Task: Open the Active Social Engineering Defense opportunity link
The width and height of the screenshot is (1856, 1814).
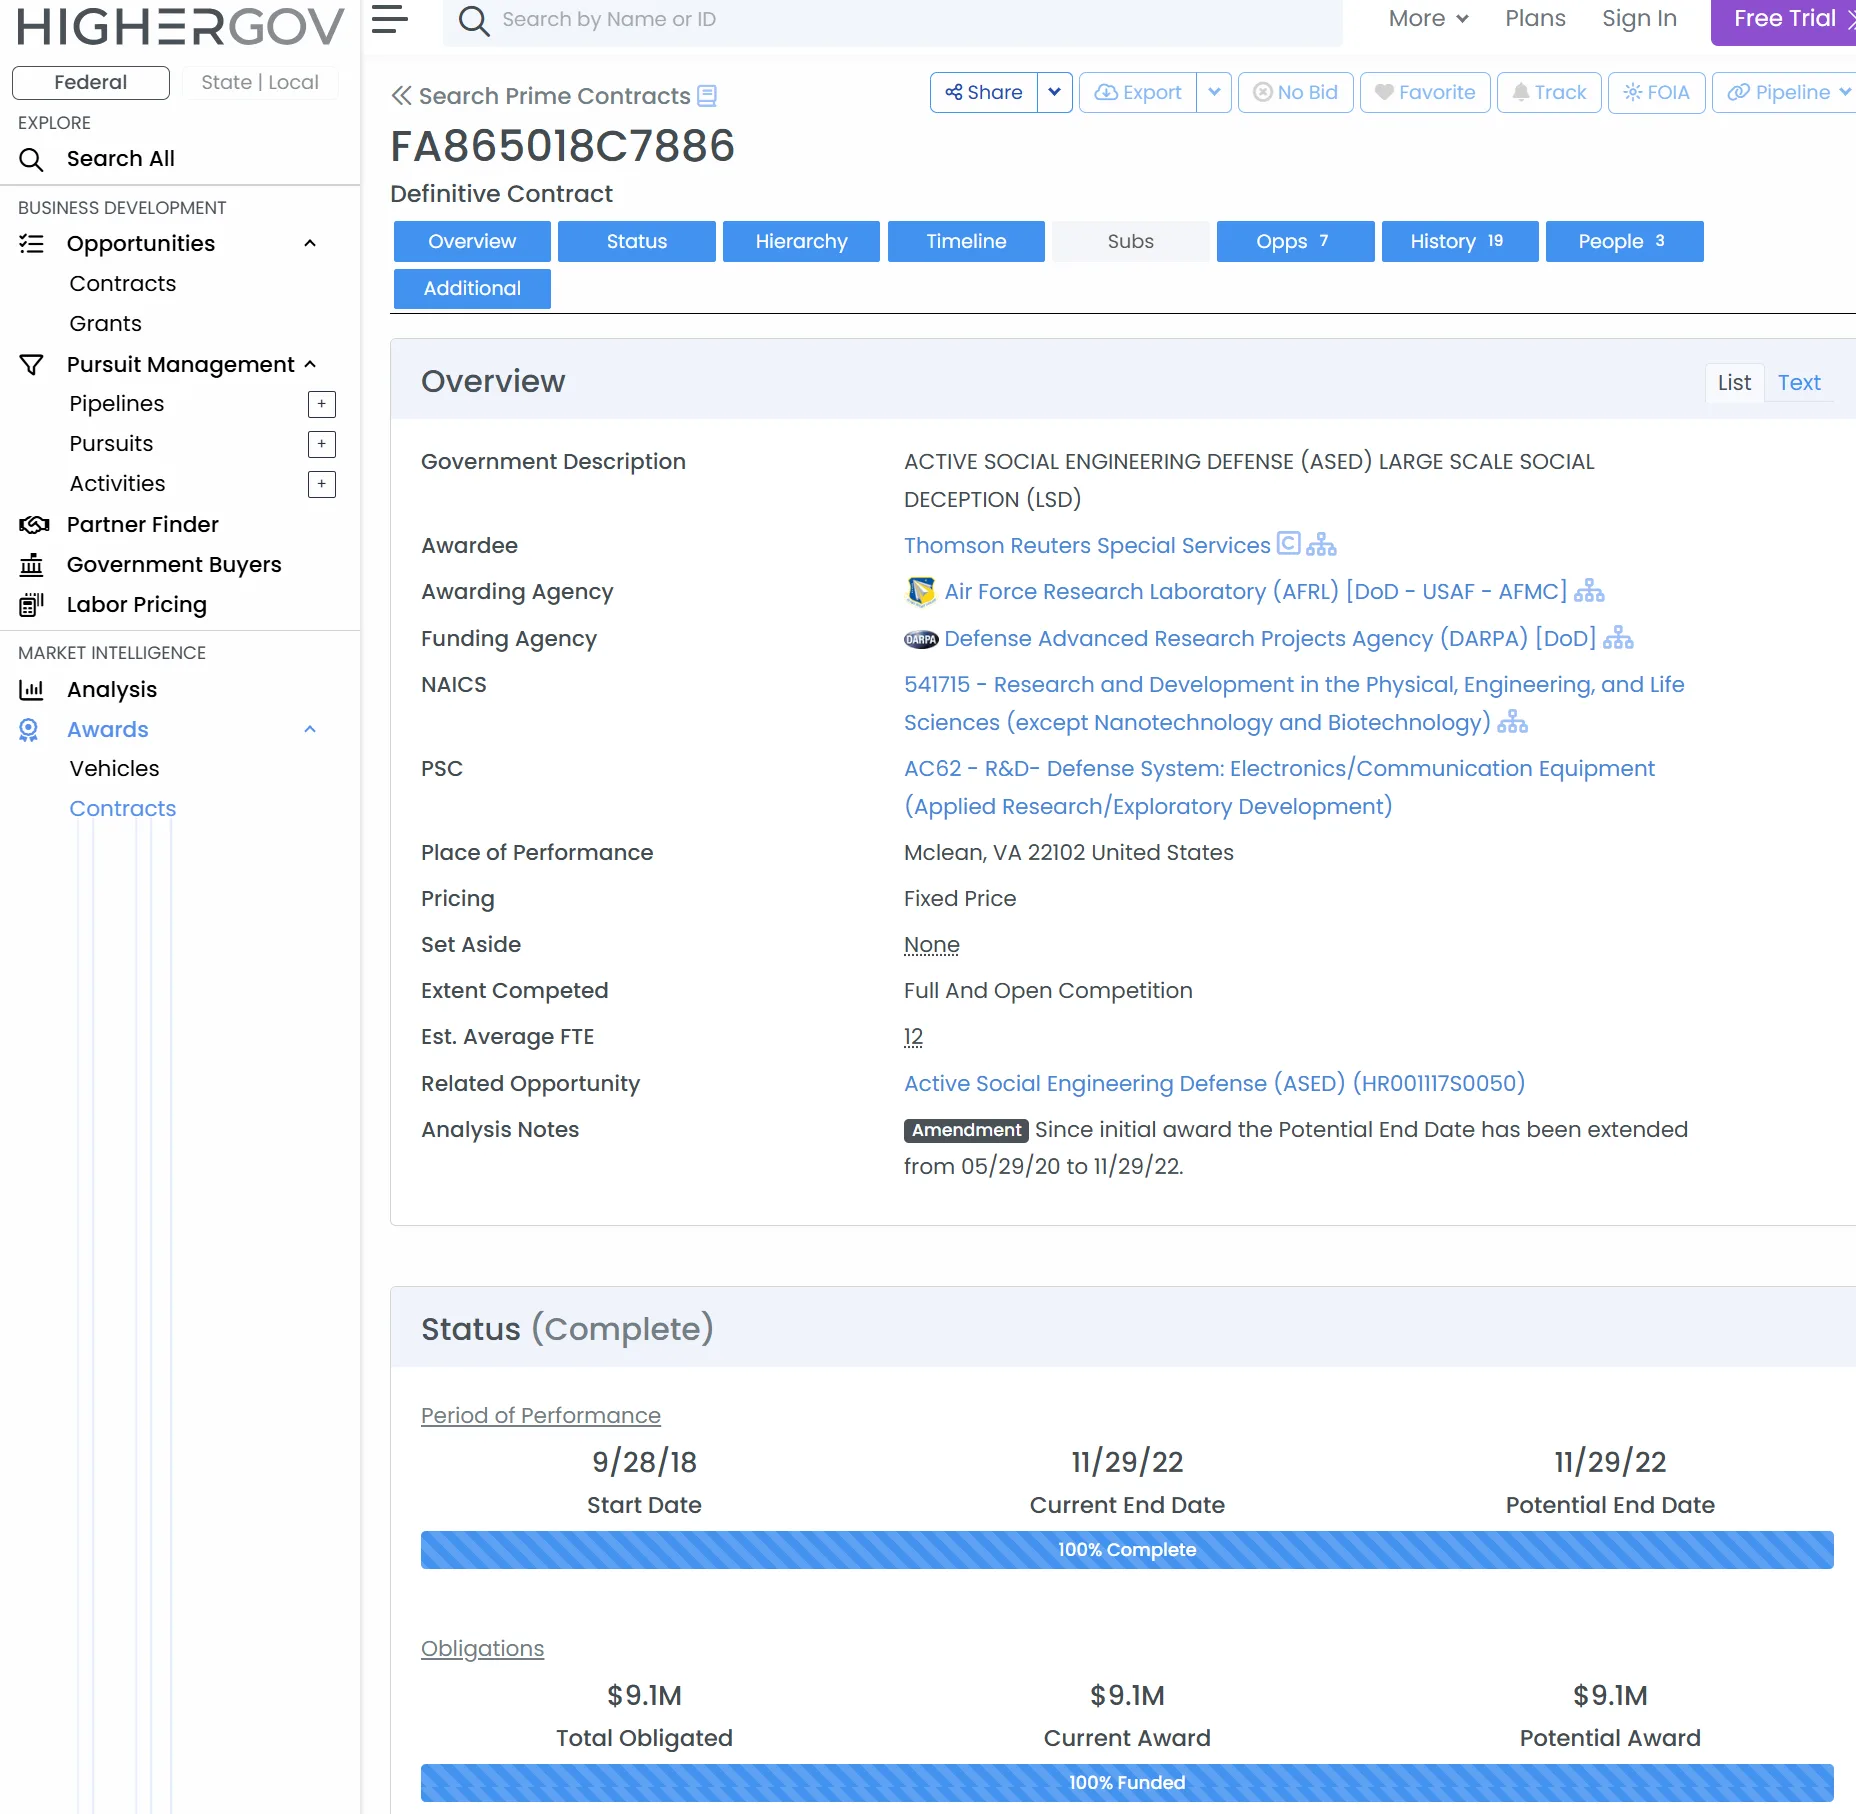Action: click(x=1214, y=1084)
